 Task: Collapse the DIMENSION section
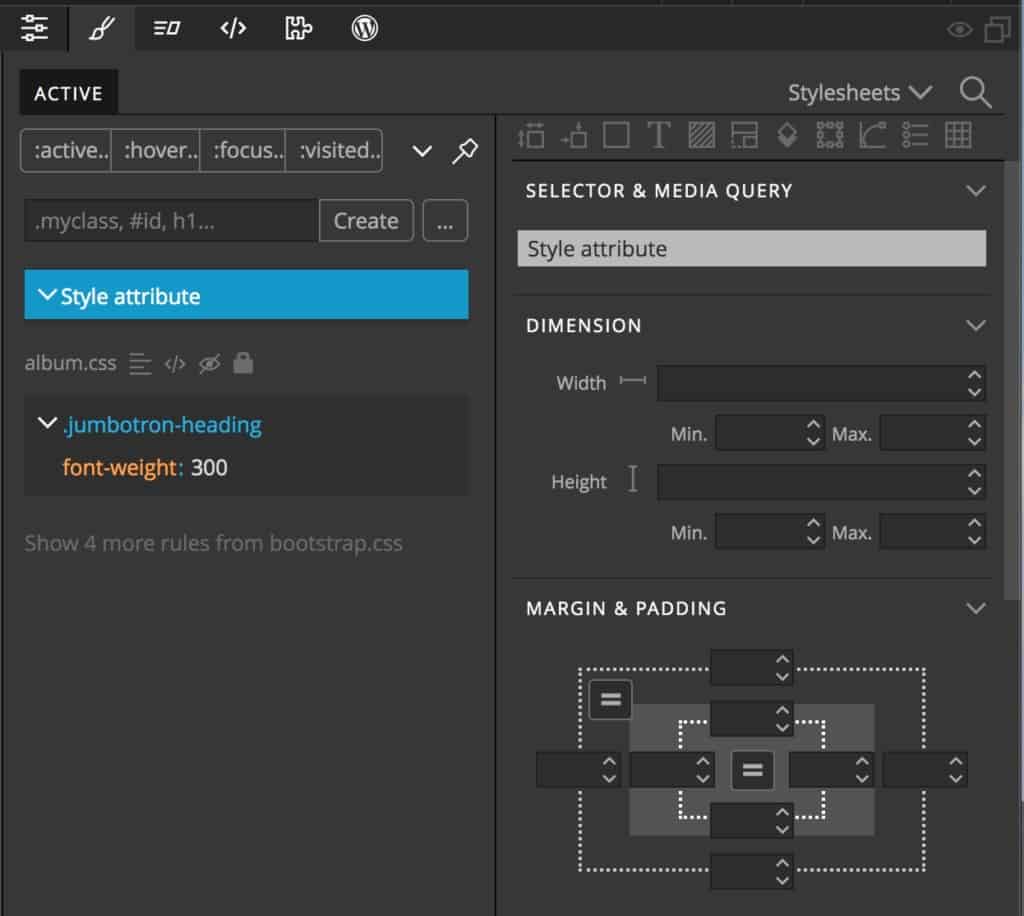tap(978, 325)
